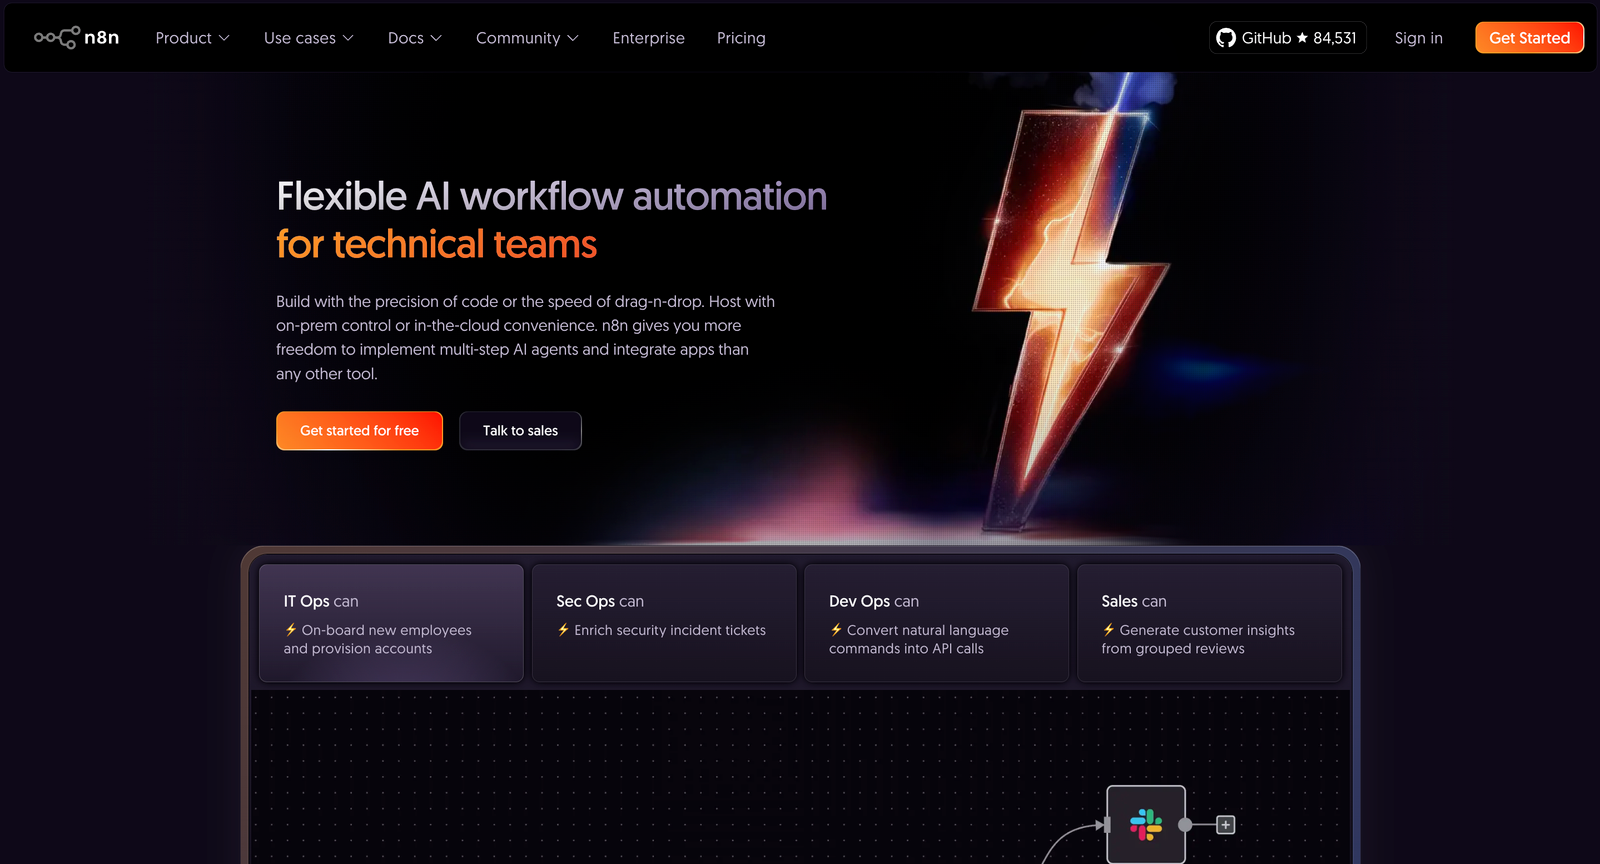Click the Talk to sales button
Screen dimensions: 1600x864
tap(520, 431)
